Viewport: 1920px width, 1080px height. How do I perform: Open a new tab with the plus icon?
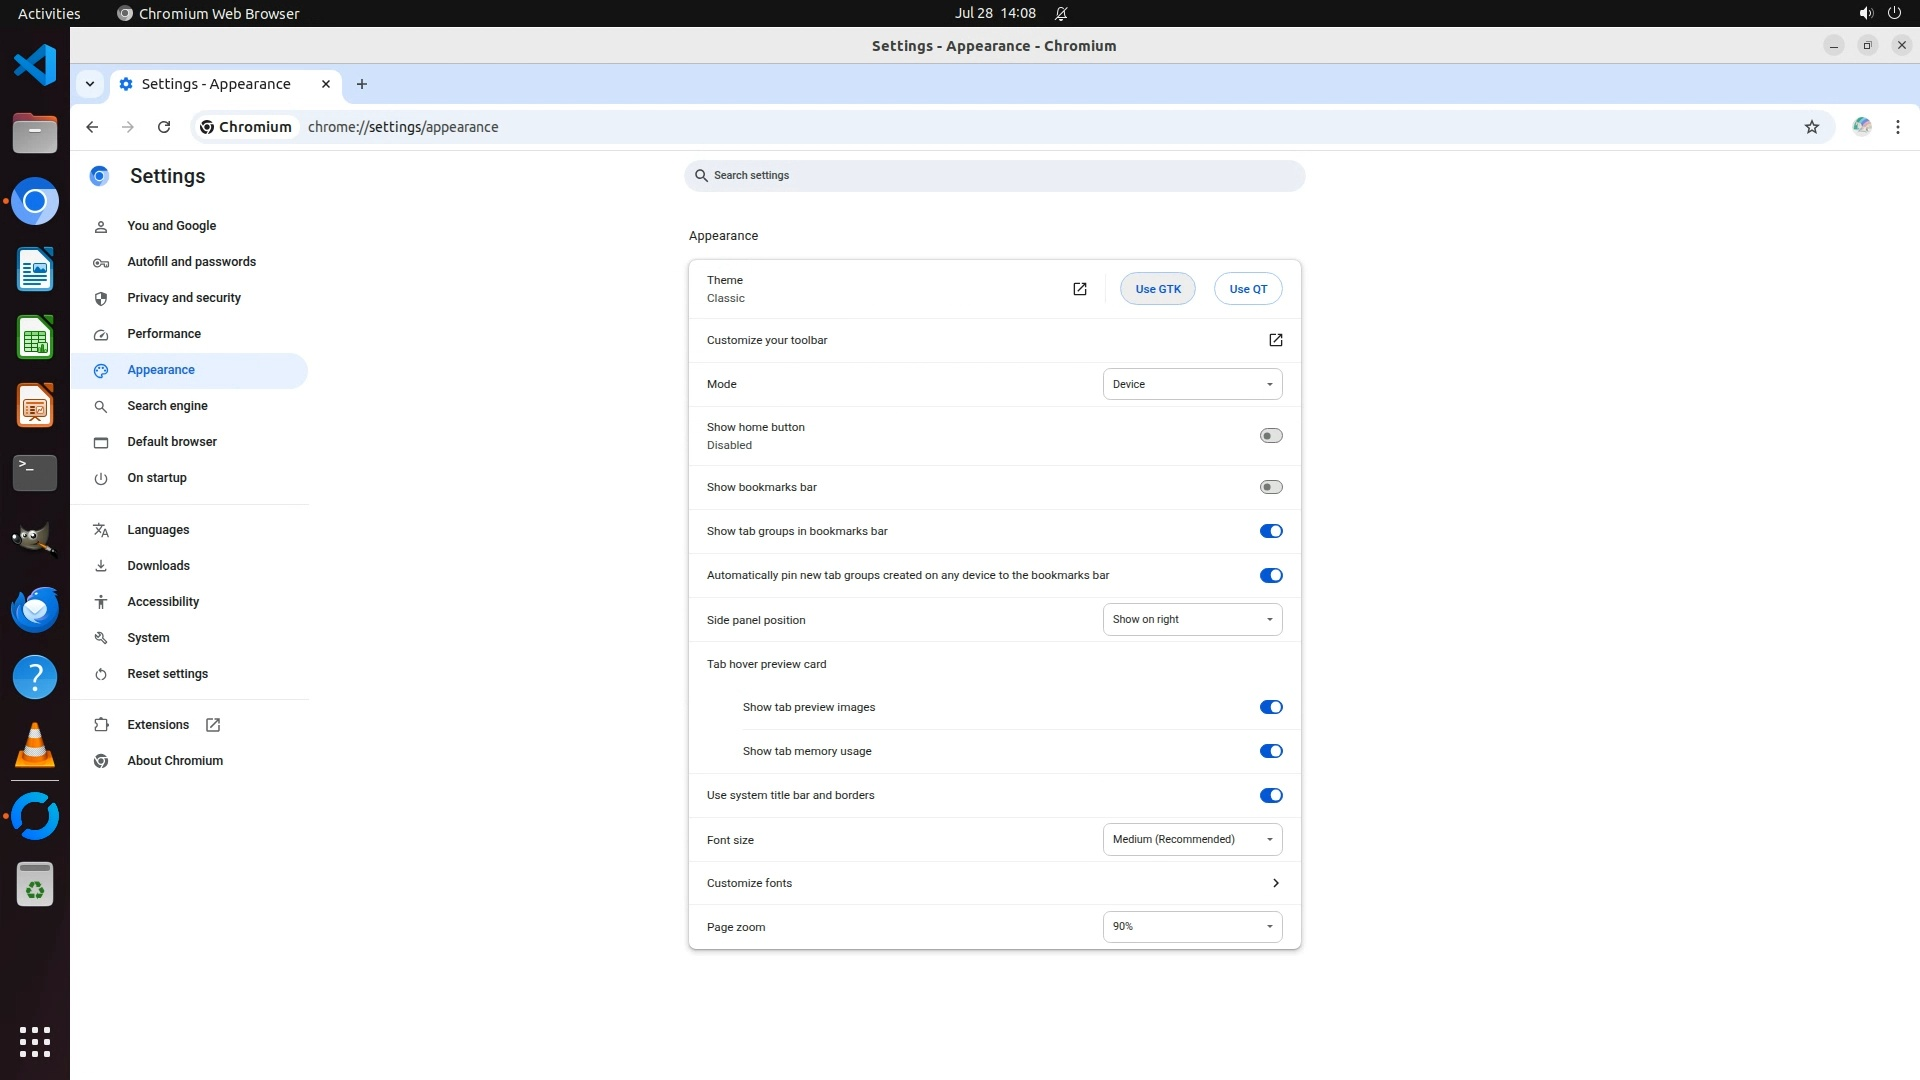point(362,84)
